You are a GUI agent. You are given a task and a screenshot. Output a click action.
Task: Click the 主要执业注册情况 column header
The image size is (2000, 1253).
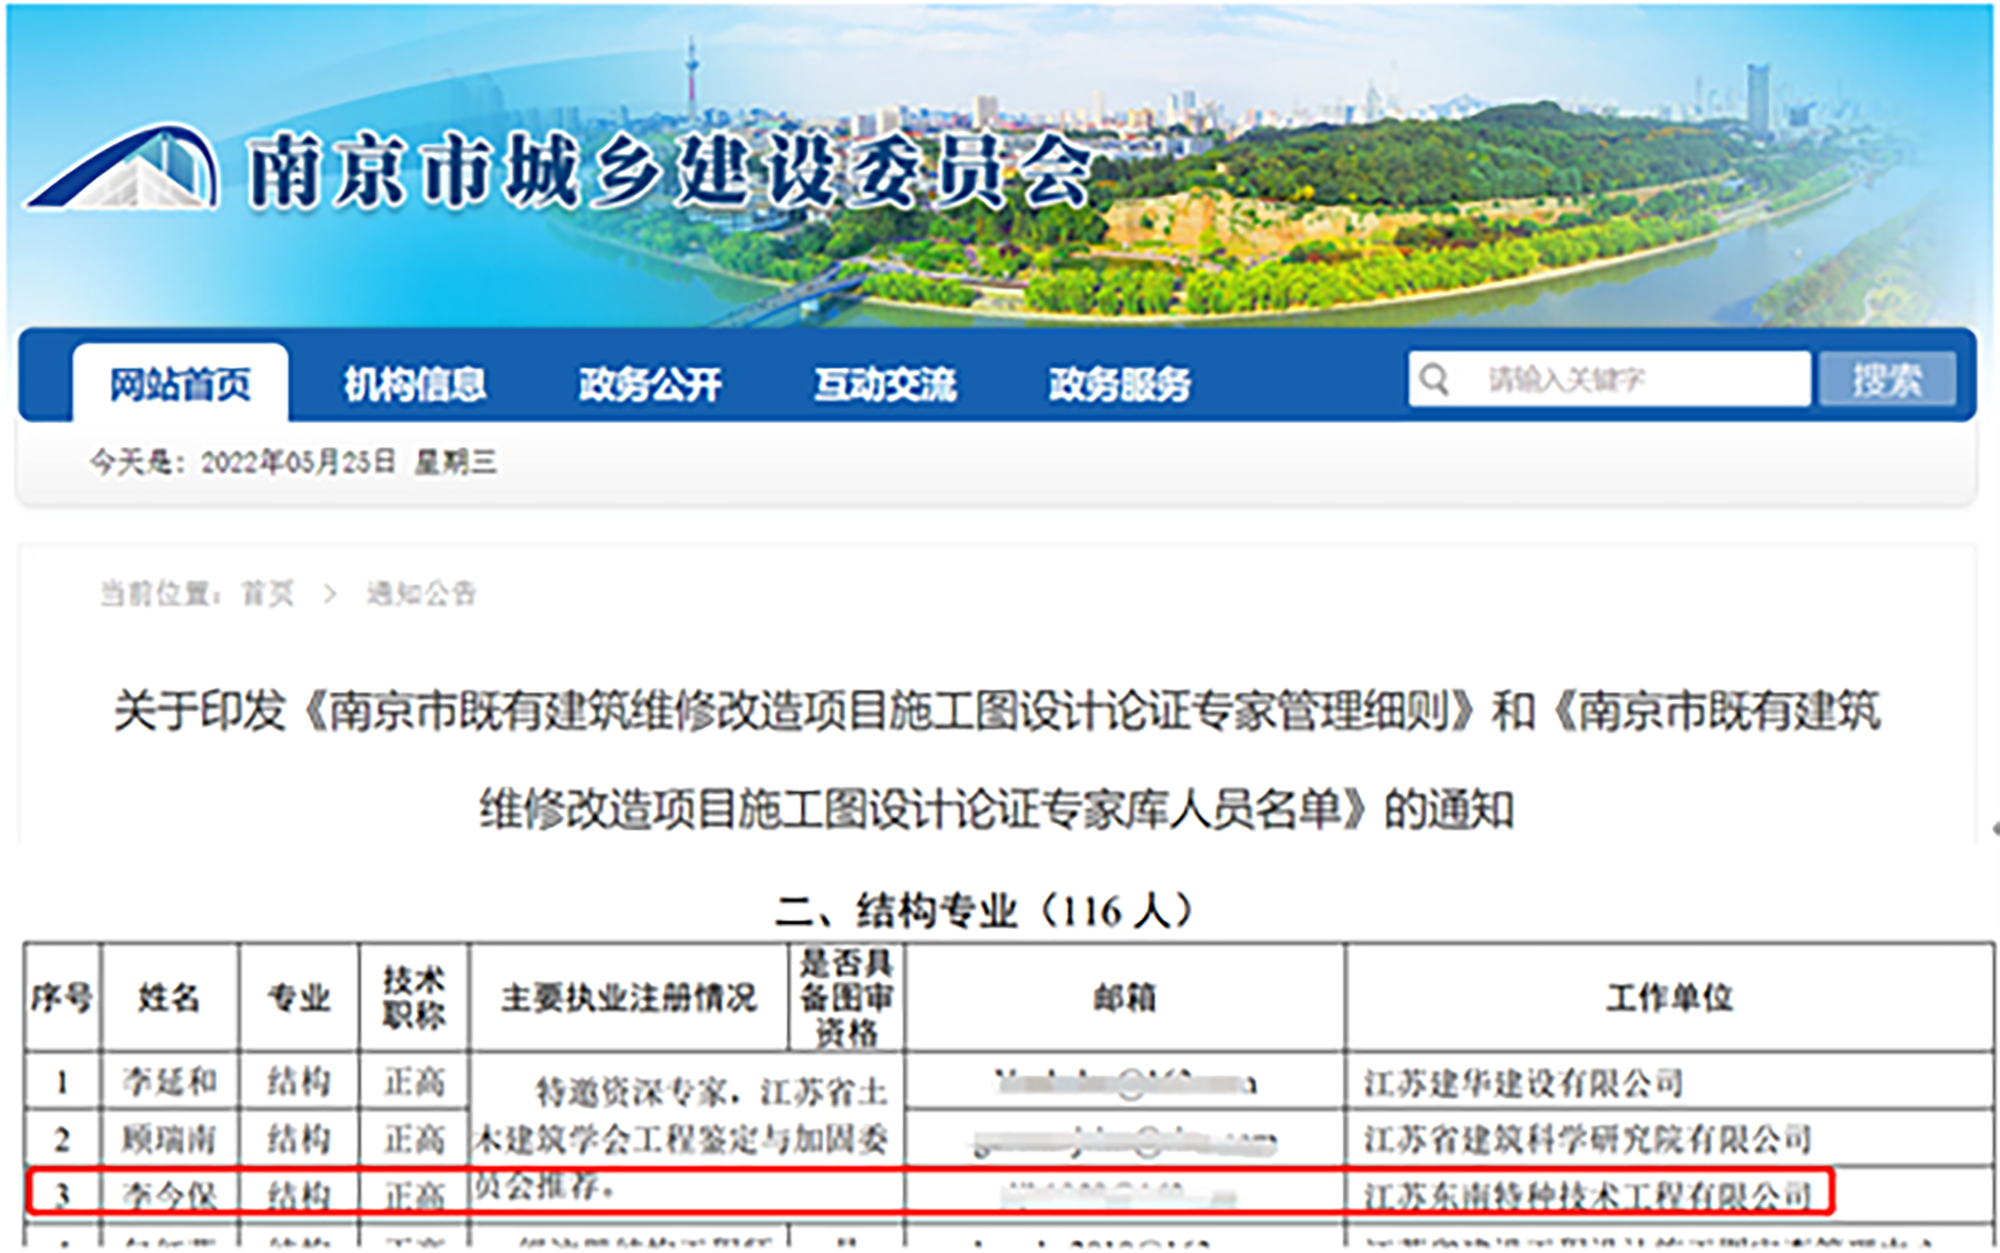point(629,998)
